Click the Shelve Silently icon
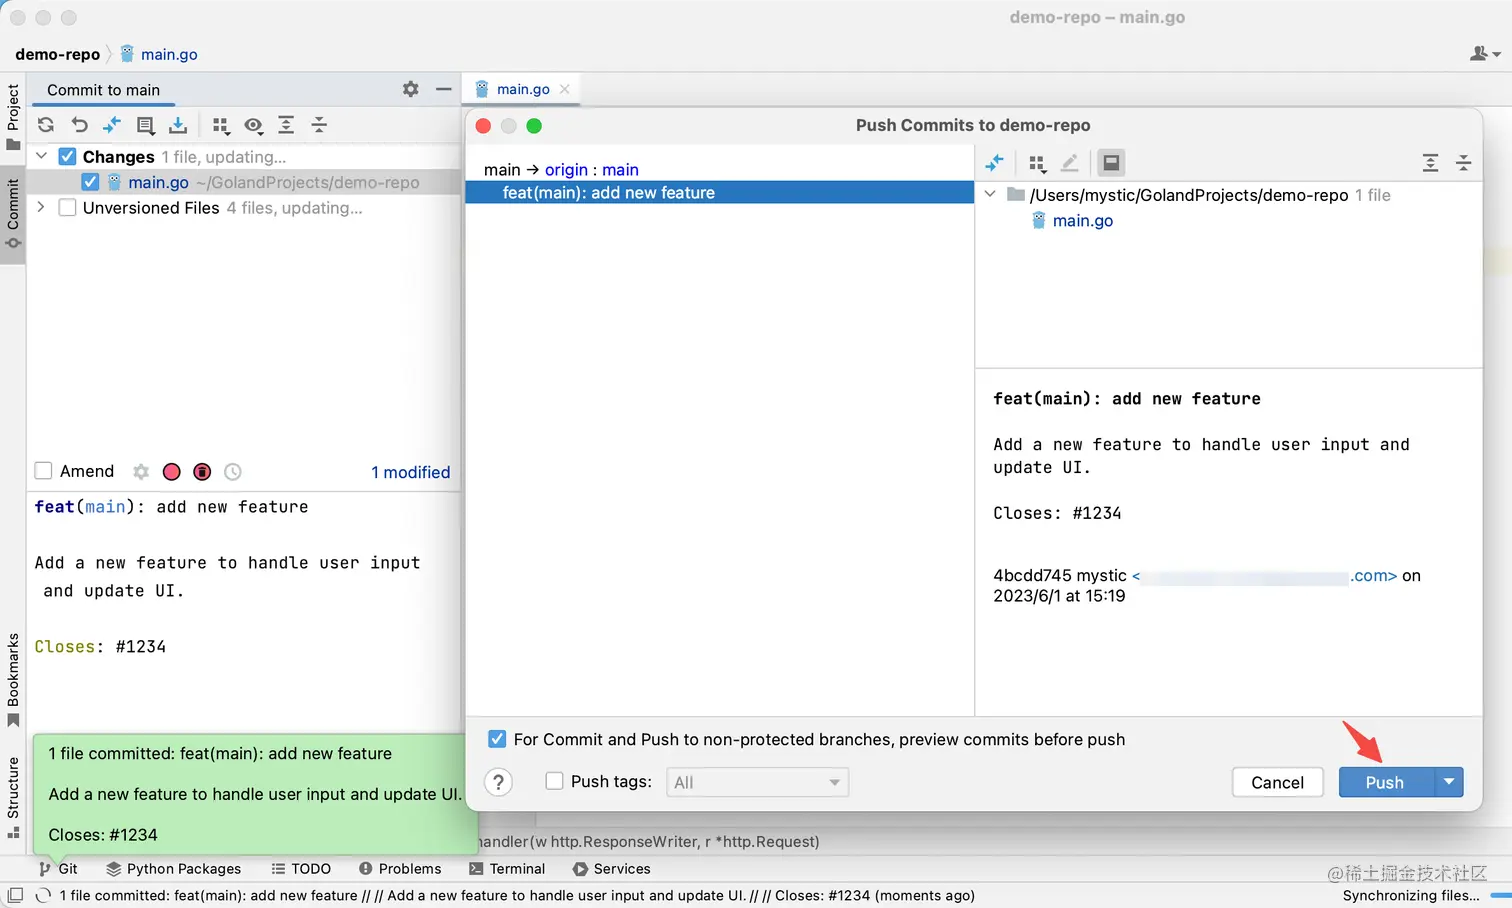Viewport: 1512px width, 908px height. click(178, 125)
